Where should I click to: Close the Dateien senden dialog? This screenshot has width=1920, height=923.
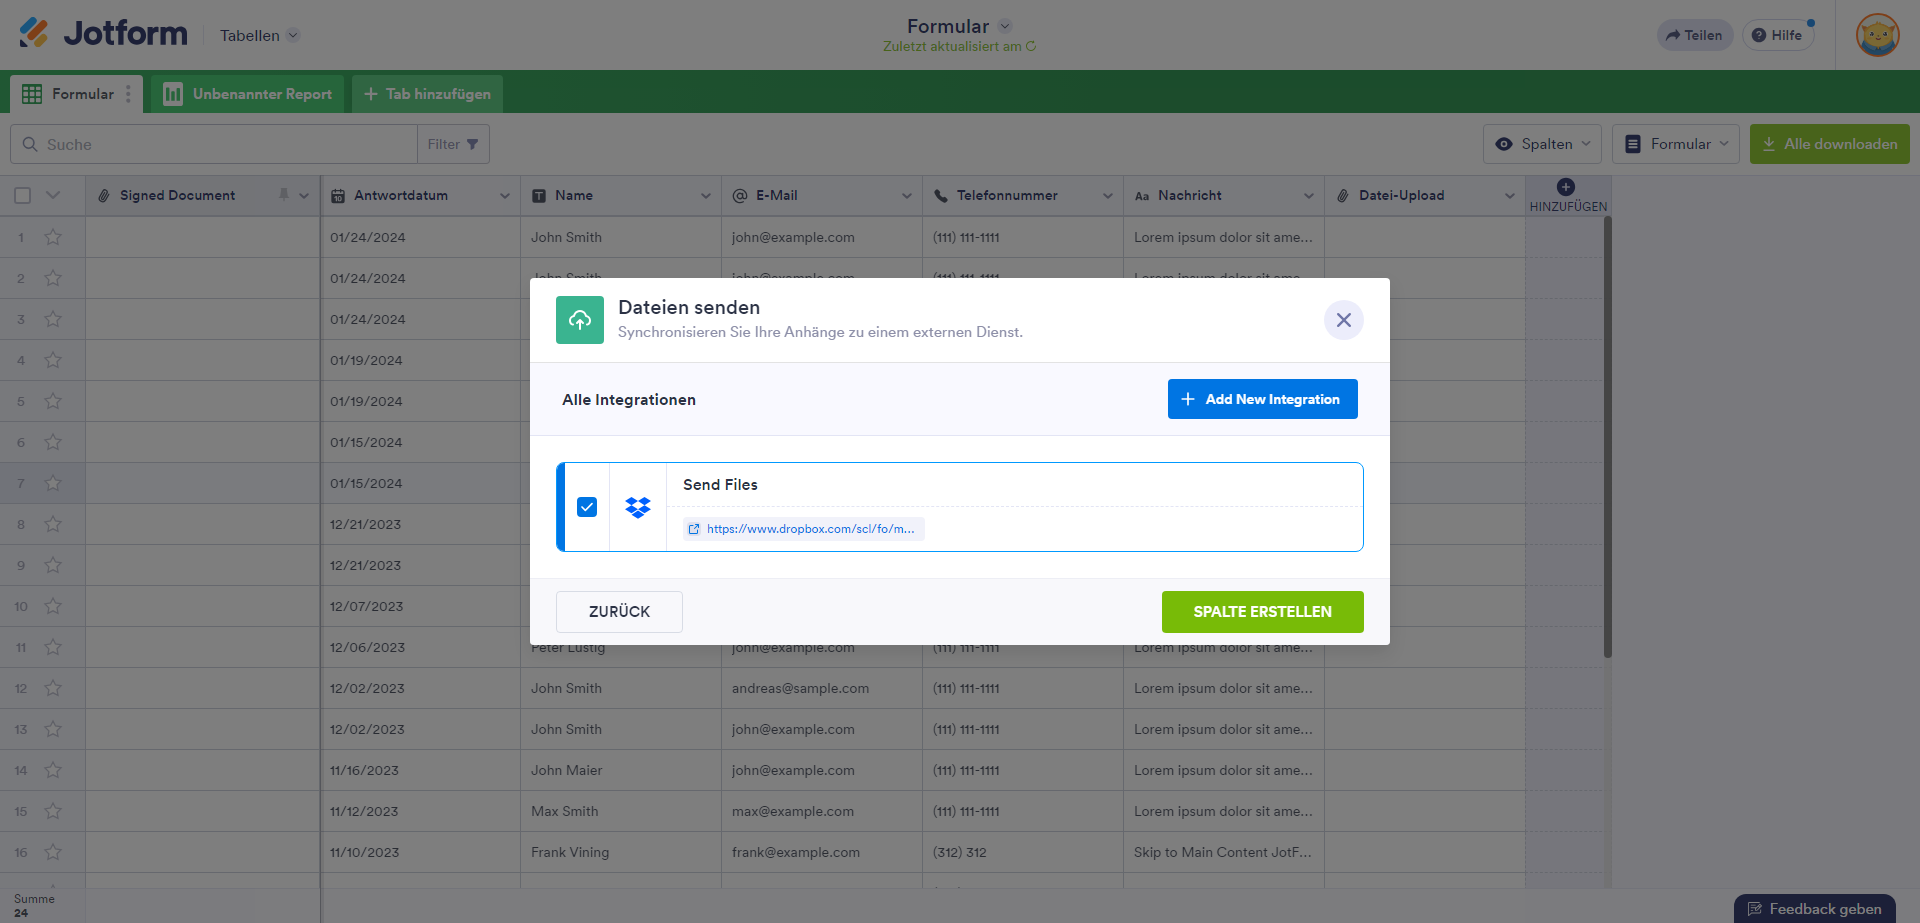click(1343, 320)
